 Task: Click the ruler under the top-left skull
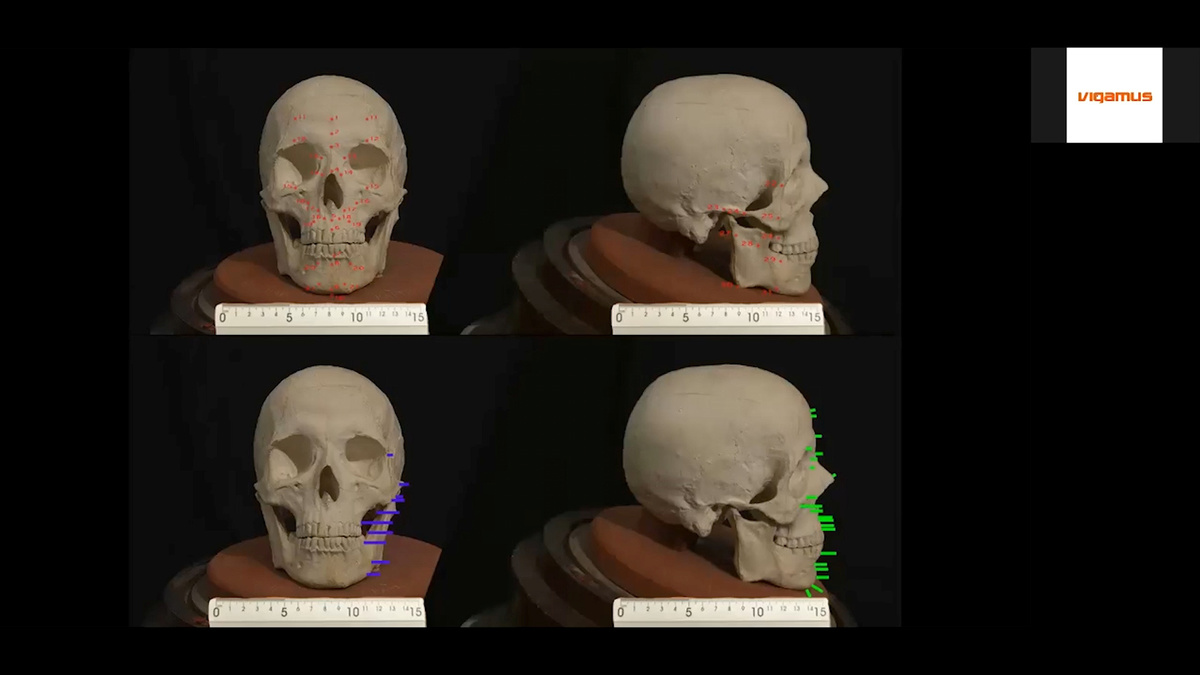(x=321, y=318)
